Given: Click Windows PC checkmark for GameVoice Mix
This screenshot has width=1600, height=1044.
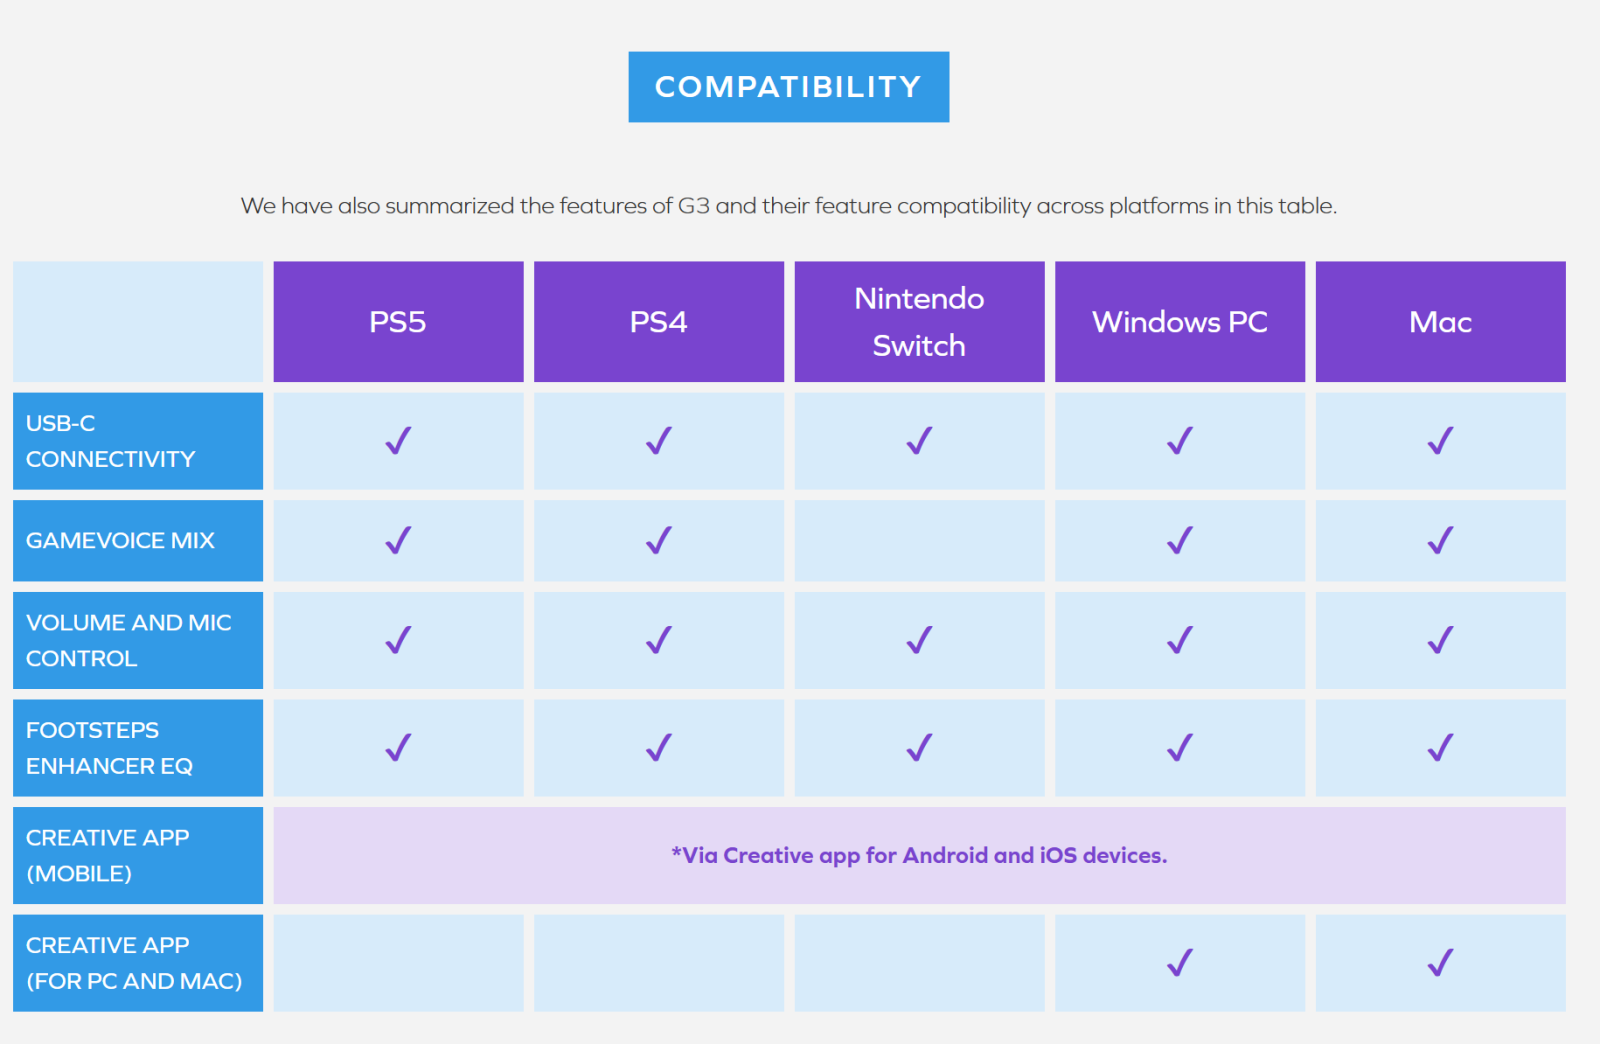Looking at the screenshot, I should [x=1180, y=541].
